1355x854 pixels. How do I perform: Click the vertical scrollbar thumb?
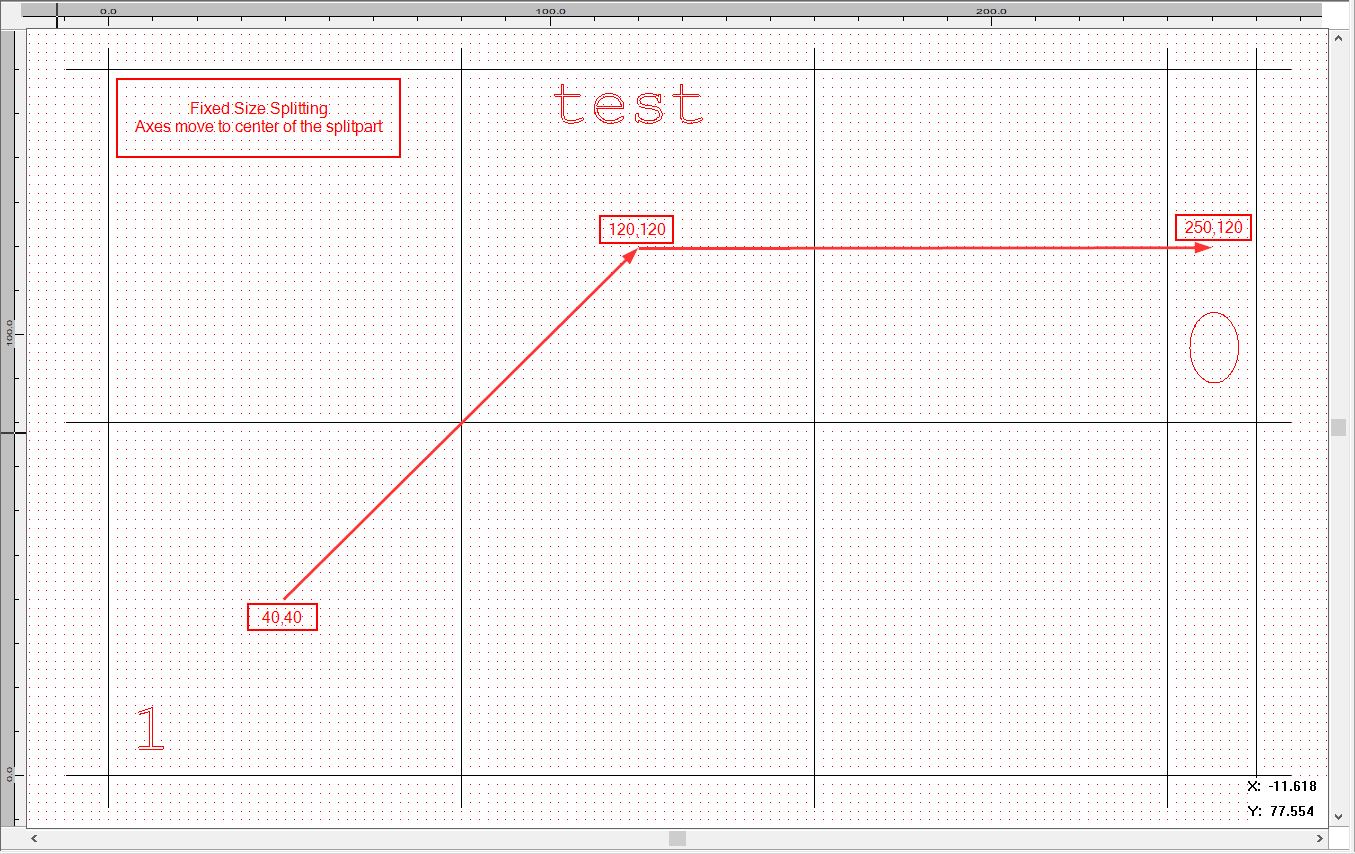click(1338, 427)
